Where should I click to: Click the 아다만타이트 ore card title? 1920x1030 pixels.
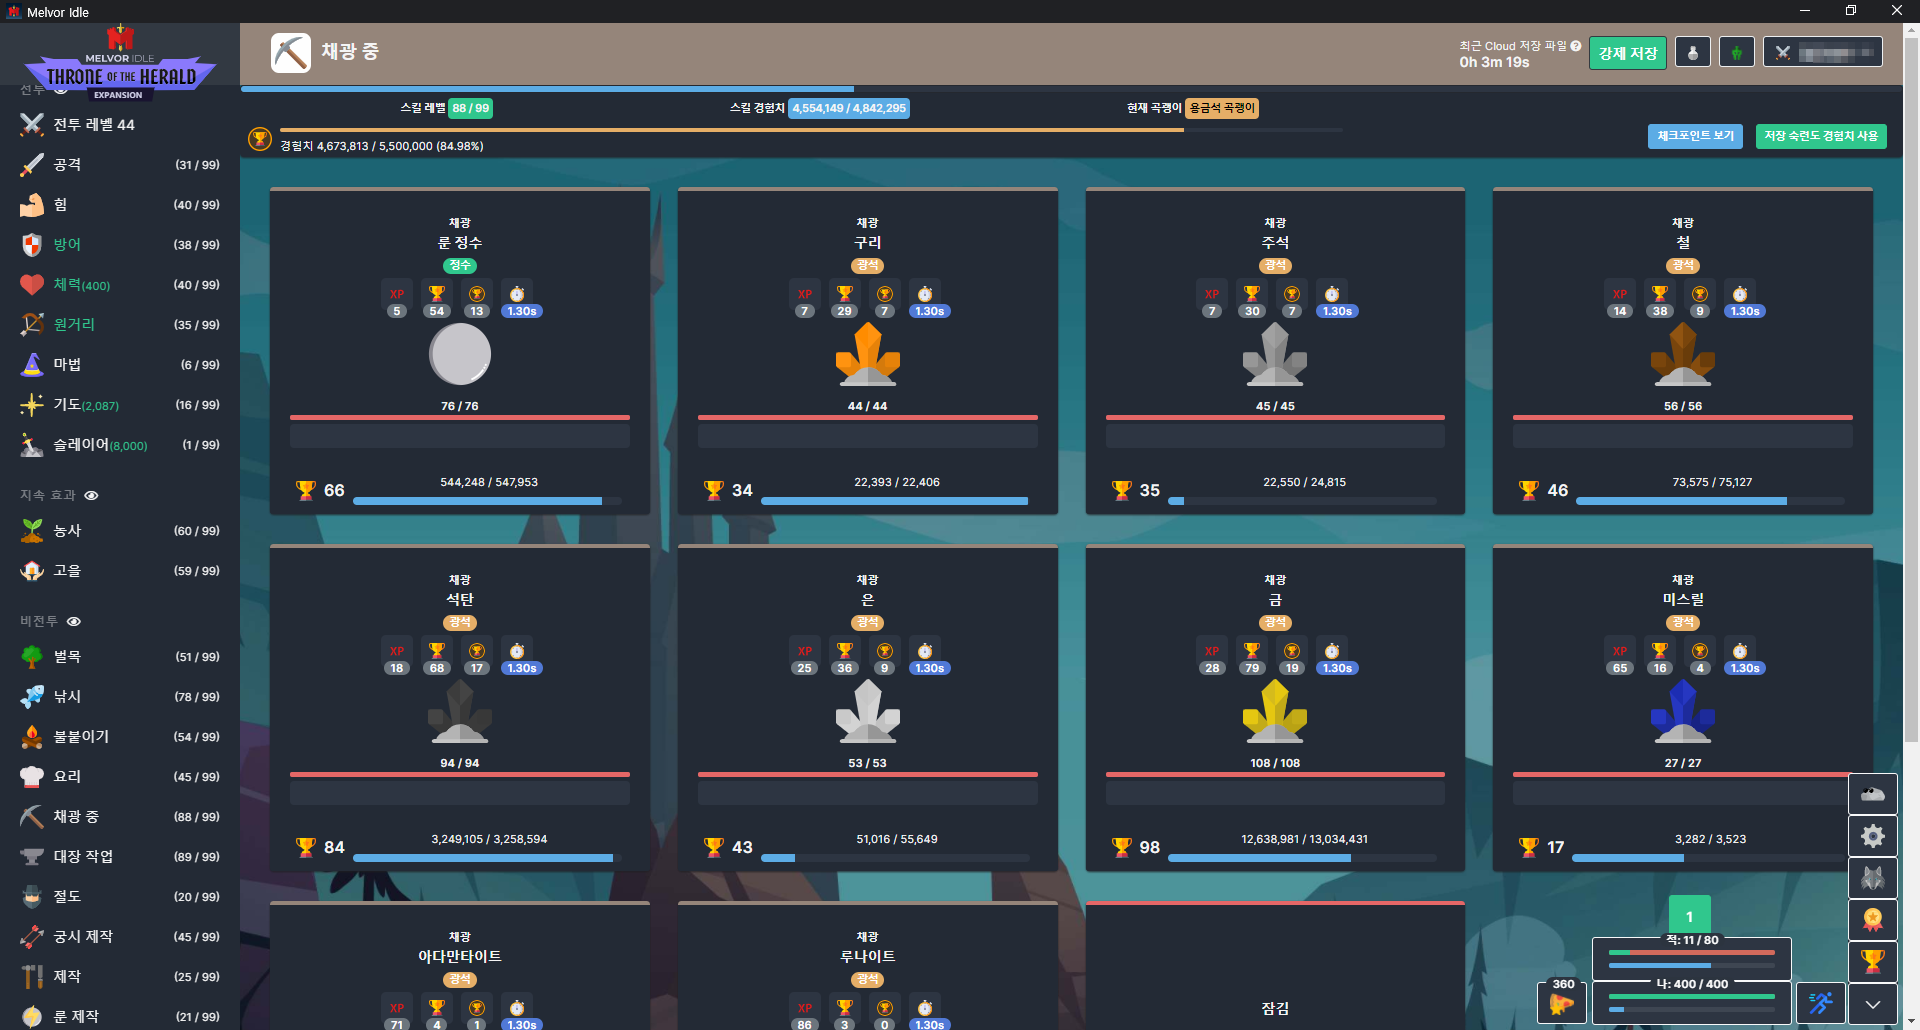460,957
